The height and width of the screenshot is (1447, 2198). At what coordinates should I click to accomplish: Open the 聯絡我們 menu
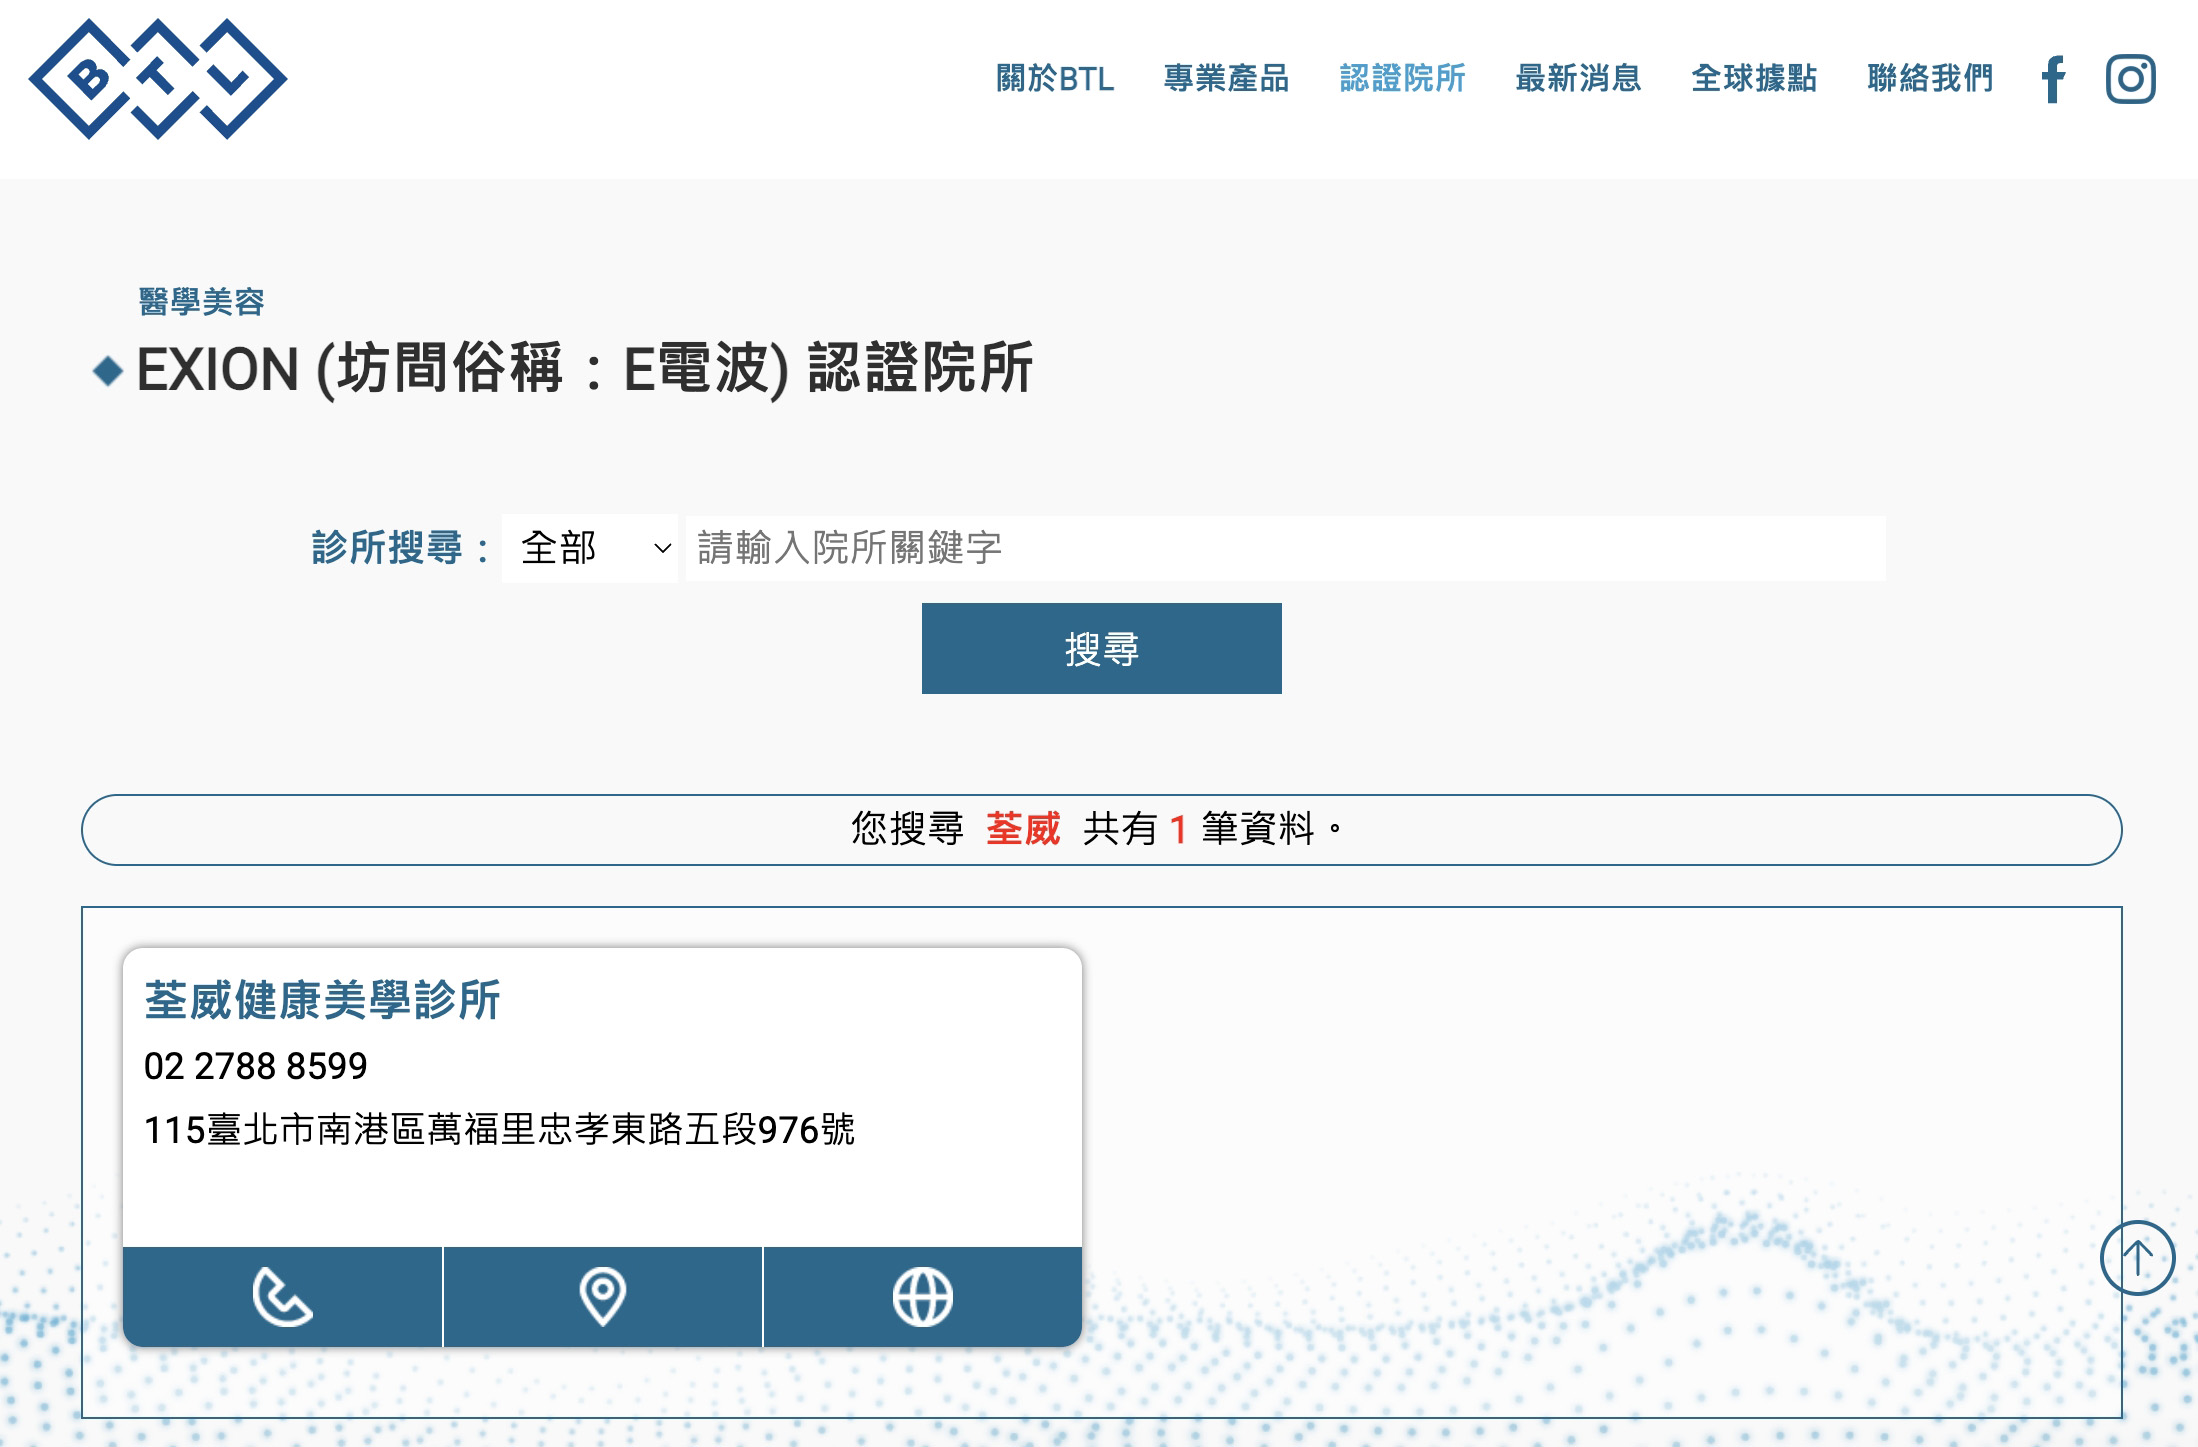[x=1931, y=78]
